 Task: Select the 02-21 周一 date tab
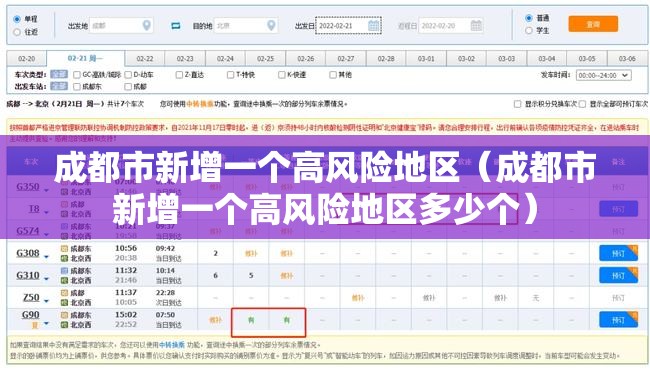click(85, 58)
